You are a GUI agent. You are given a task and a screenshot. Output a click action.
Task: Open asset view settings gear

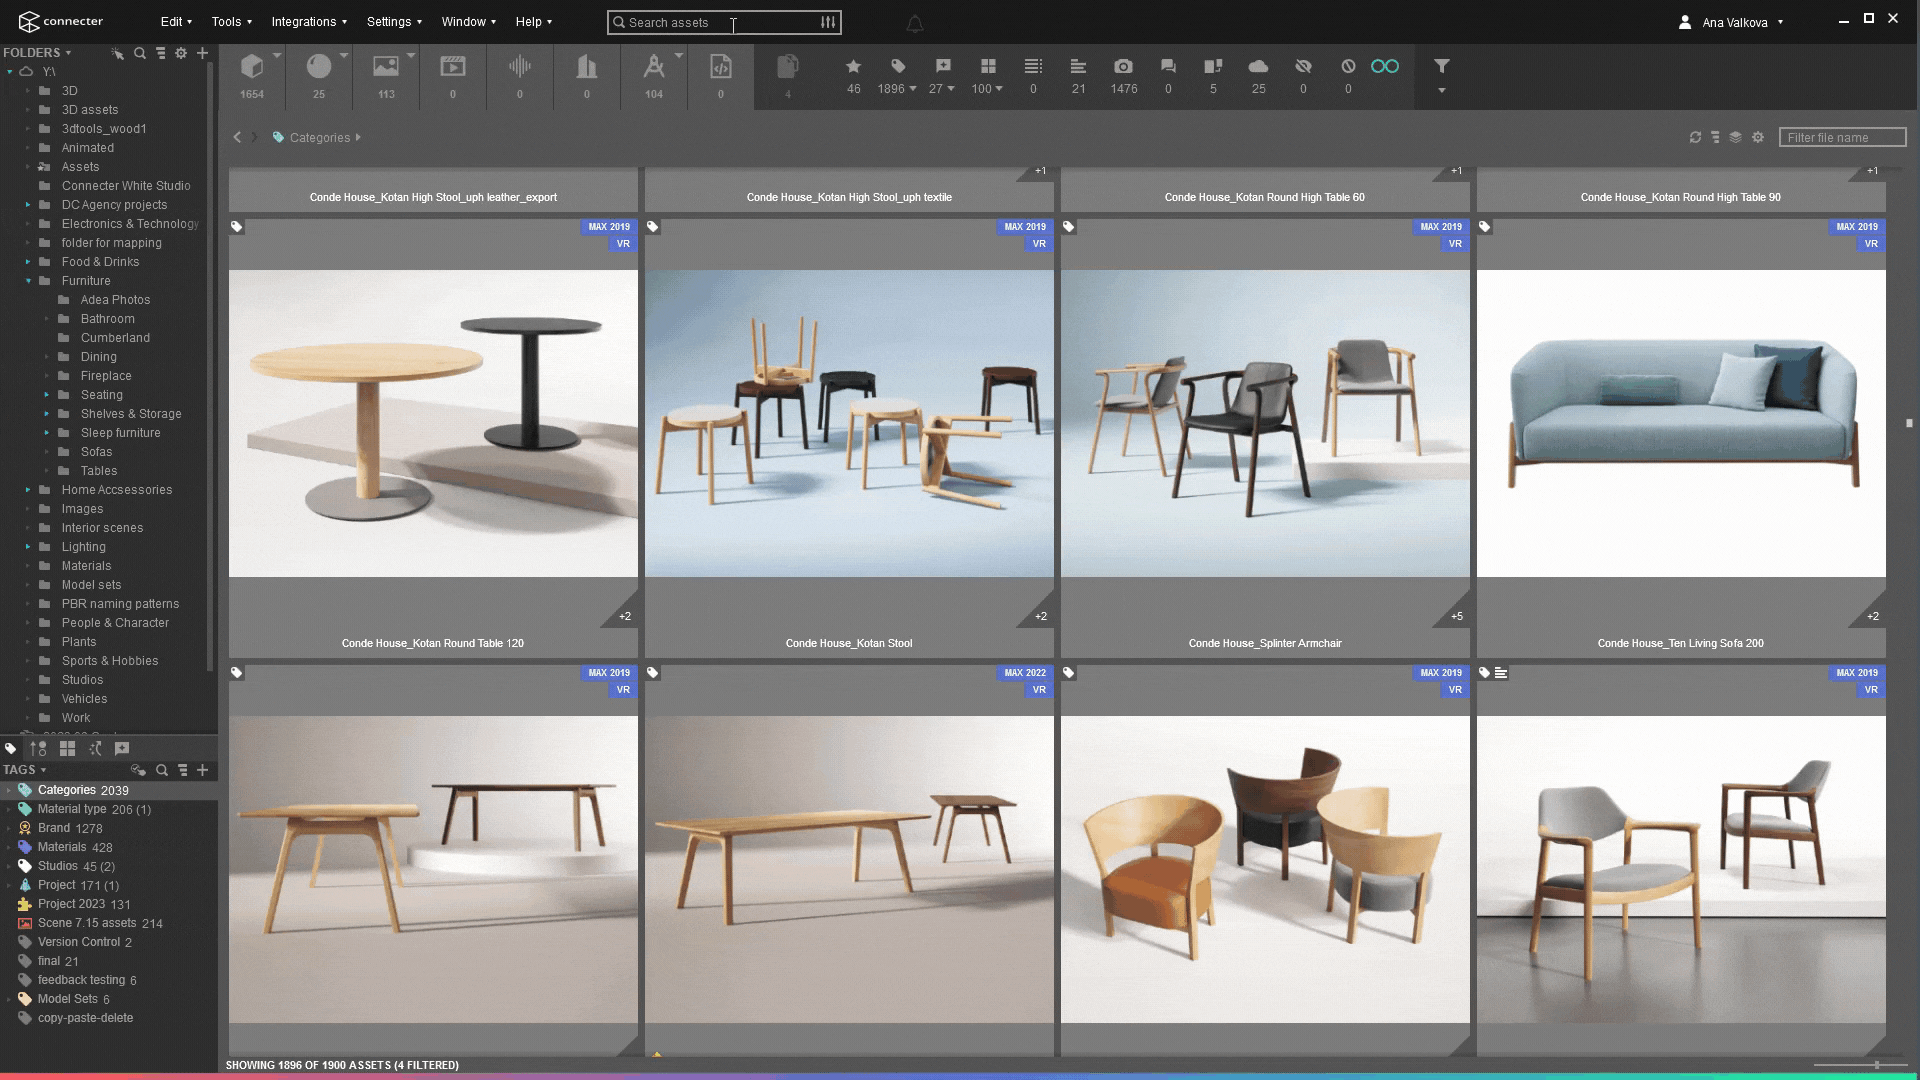click(x=1758, y=137)
